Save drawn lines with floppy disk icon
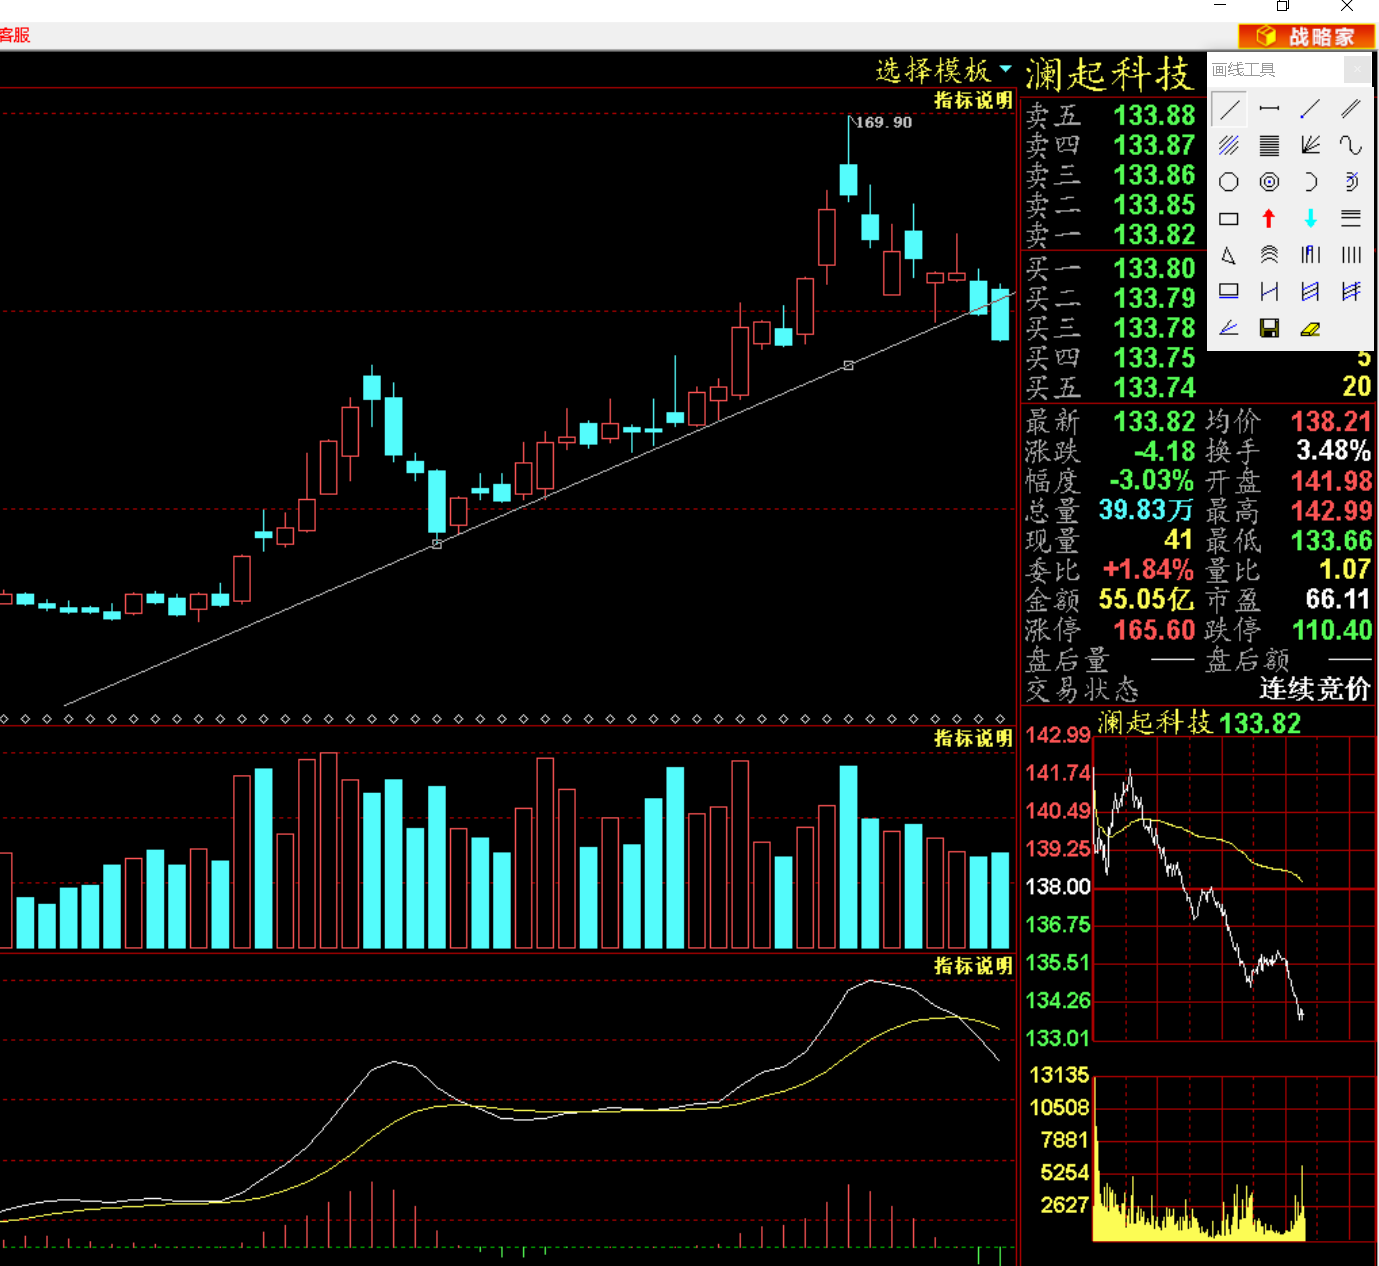 pos(1269,328)
